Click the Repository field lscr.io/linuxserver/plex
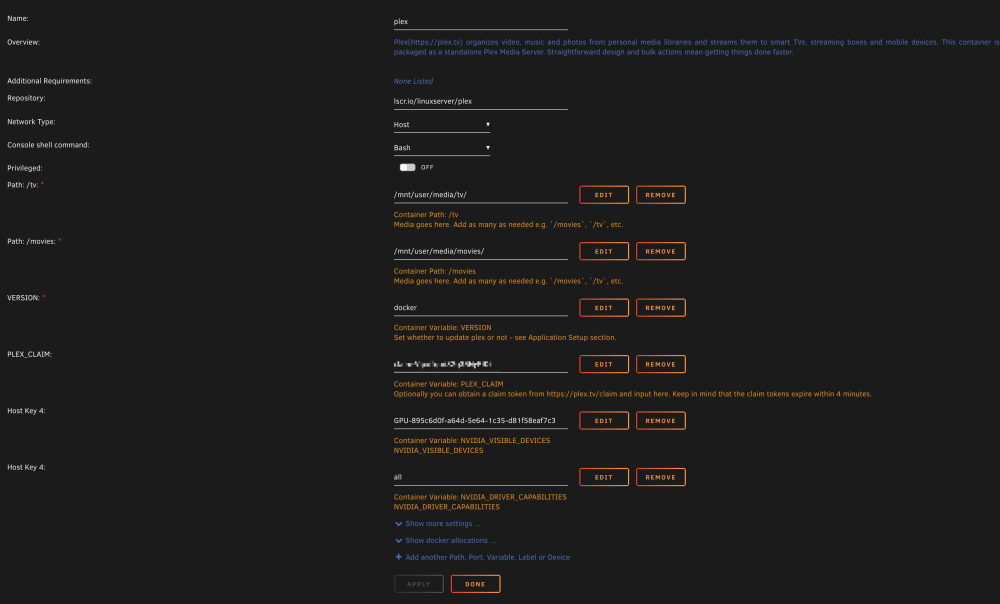 coord(480,101)
